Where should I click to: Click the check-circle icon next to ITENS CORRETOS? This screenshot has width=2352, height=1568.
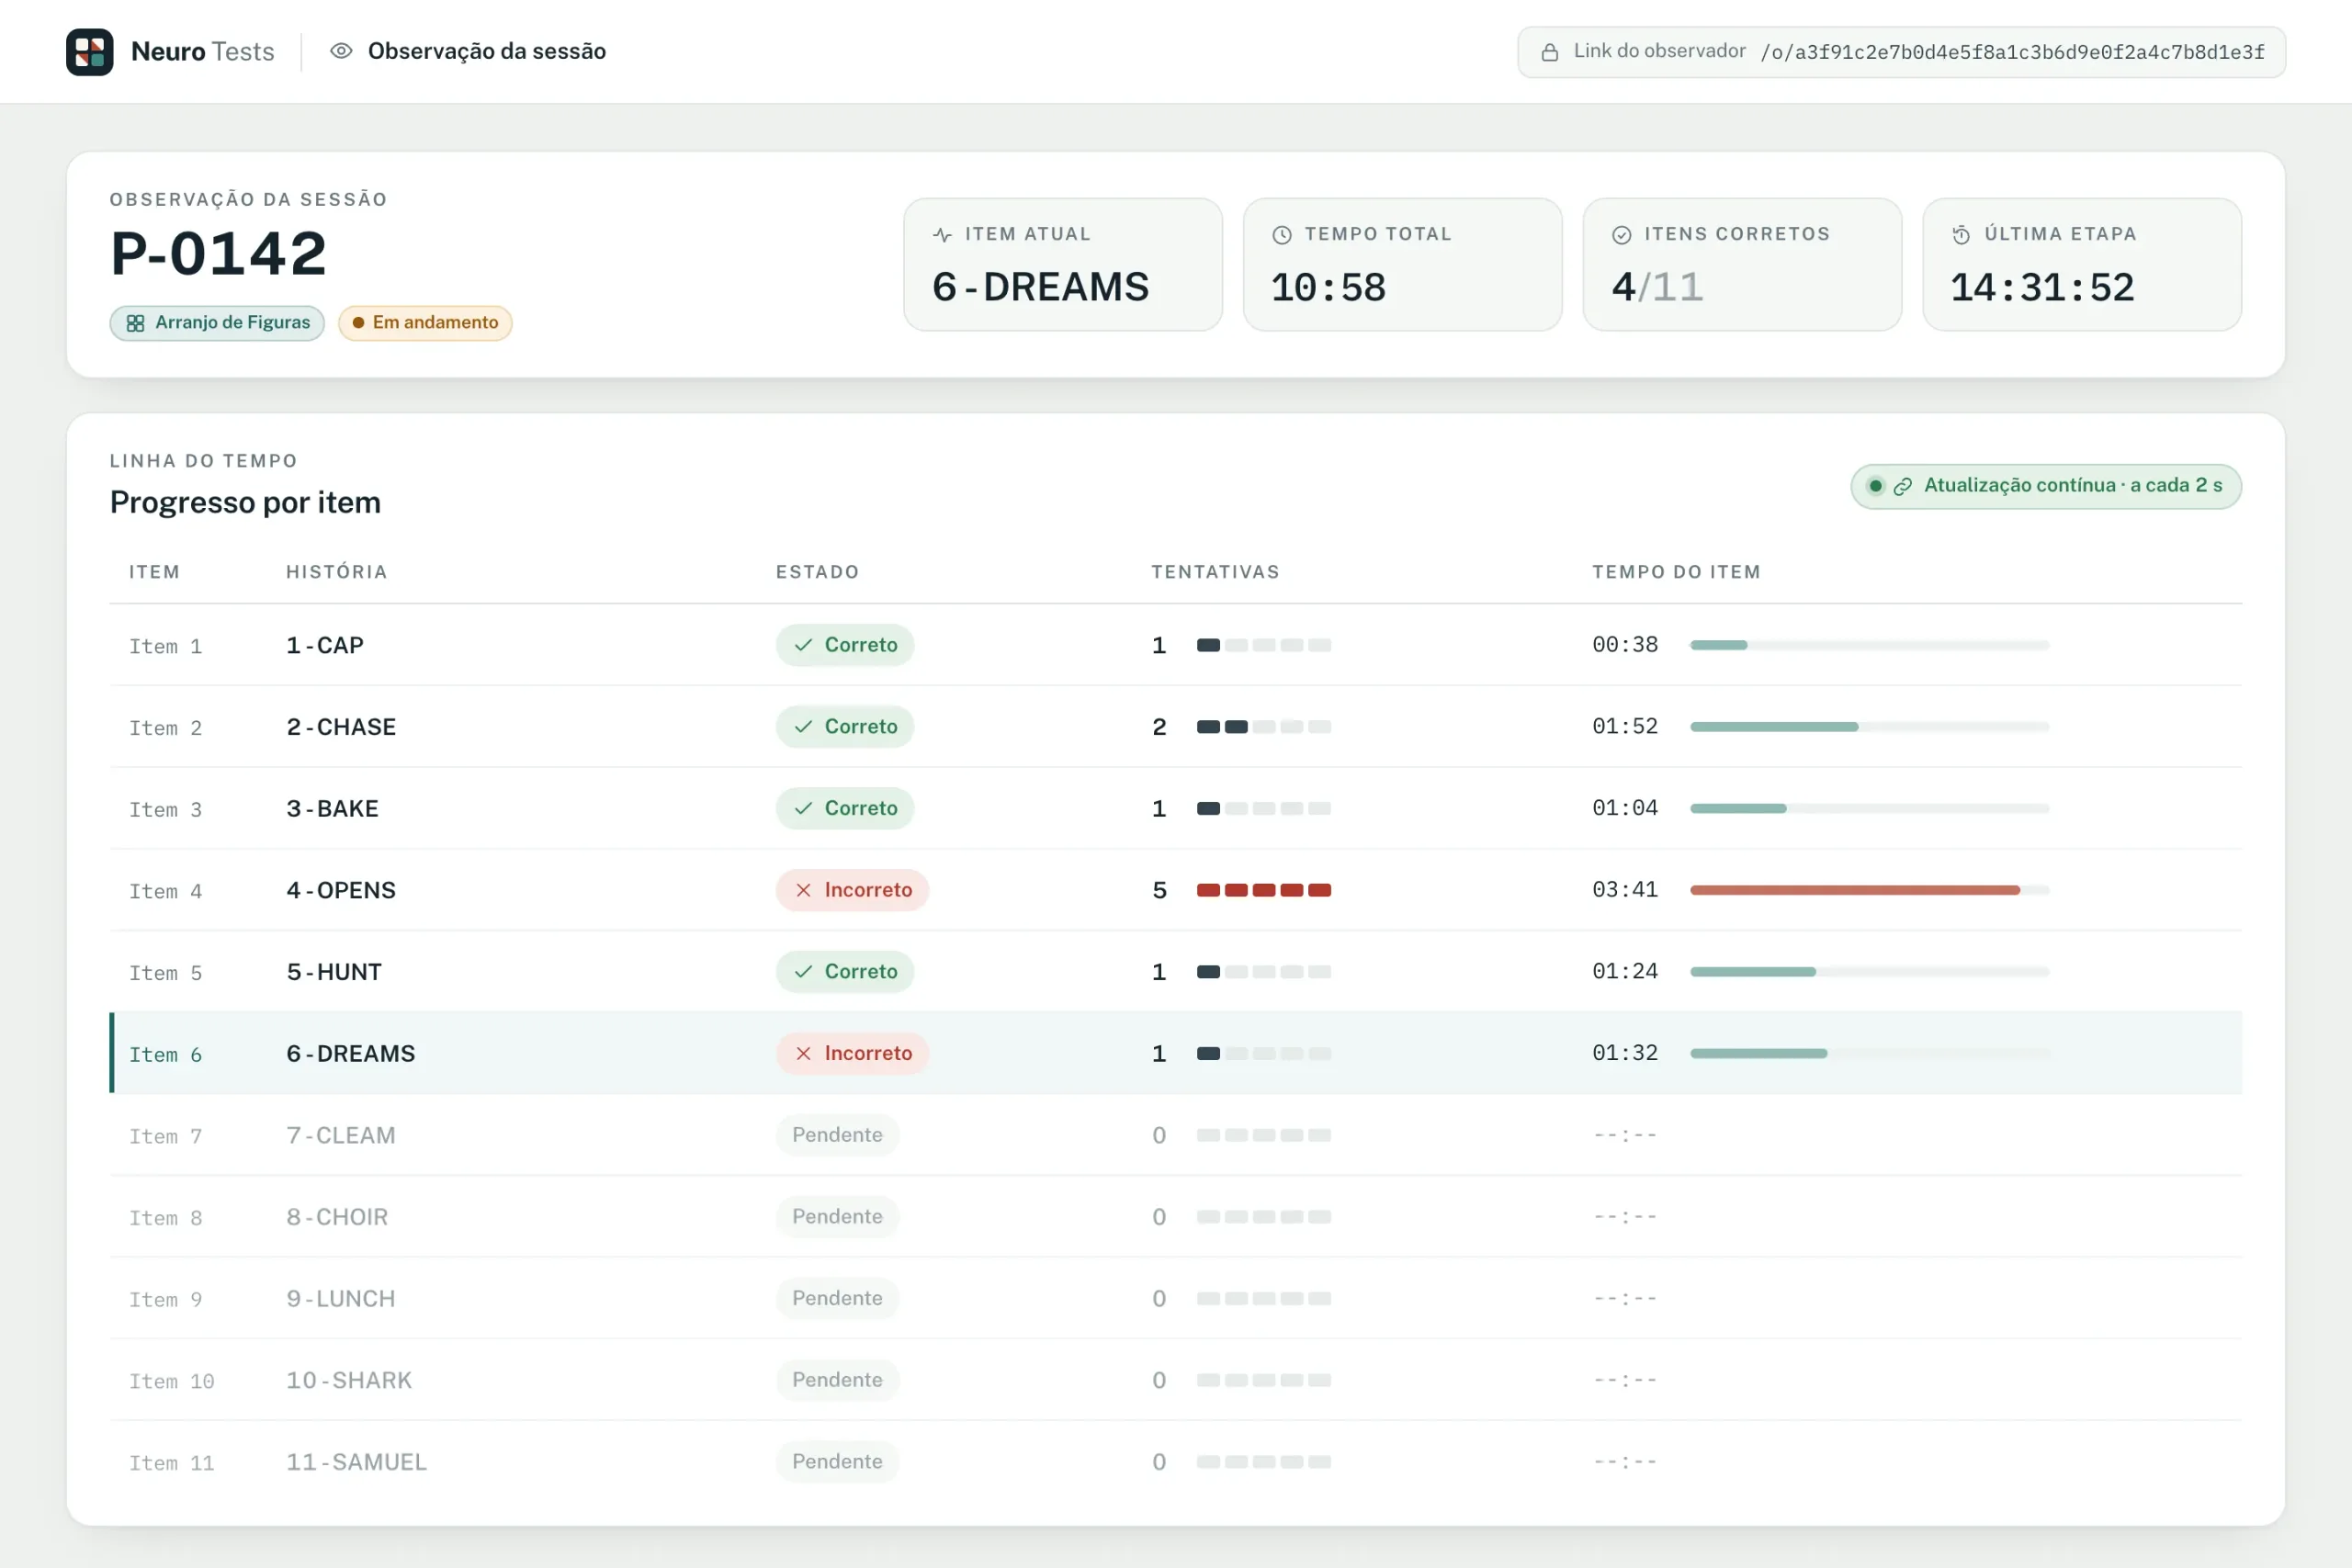(1622, 235)
